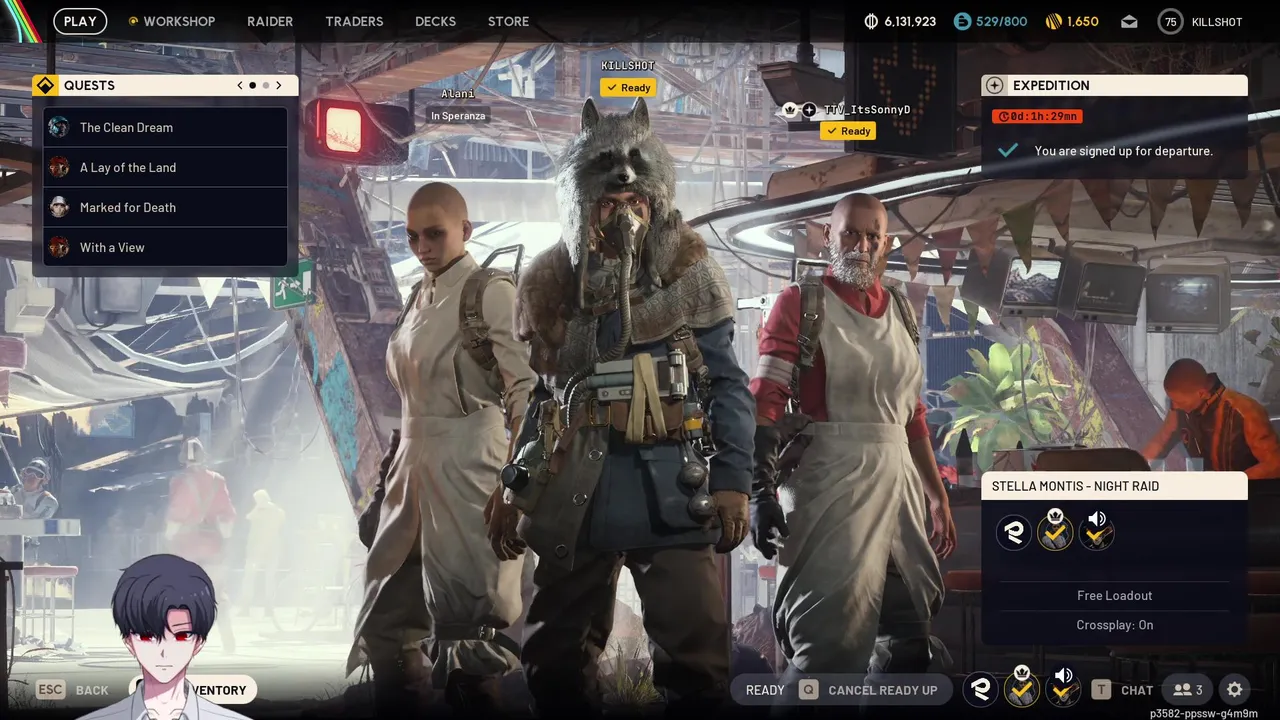Click the expedition timer 0d:1h:29mn
This screenshot has width=1280, height=720.
[x=1037, y=116]
